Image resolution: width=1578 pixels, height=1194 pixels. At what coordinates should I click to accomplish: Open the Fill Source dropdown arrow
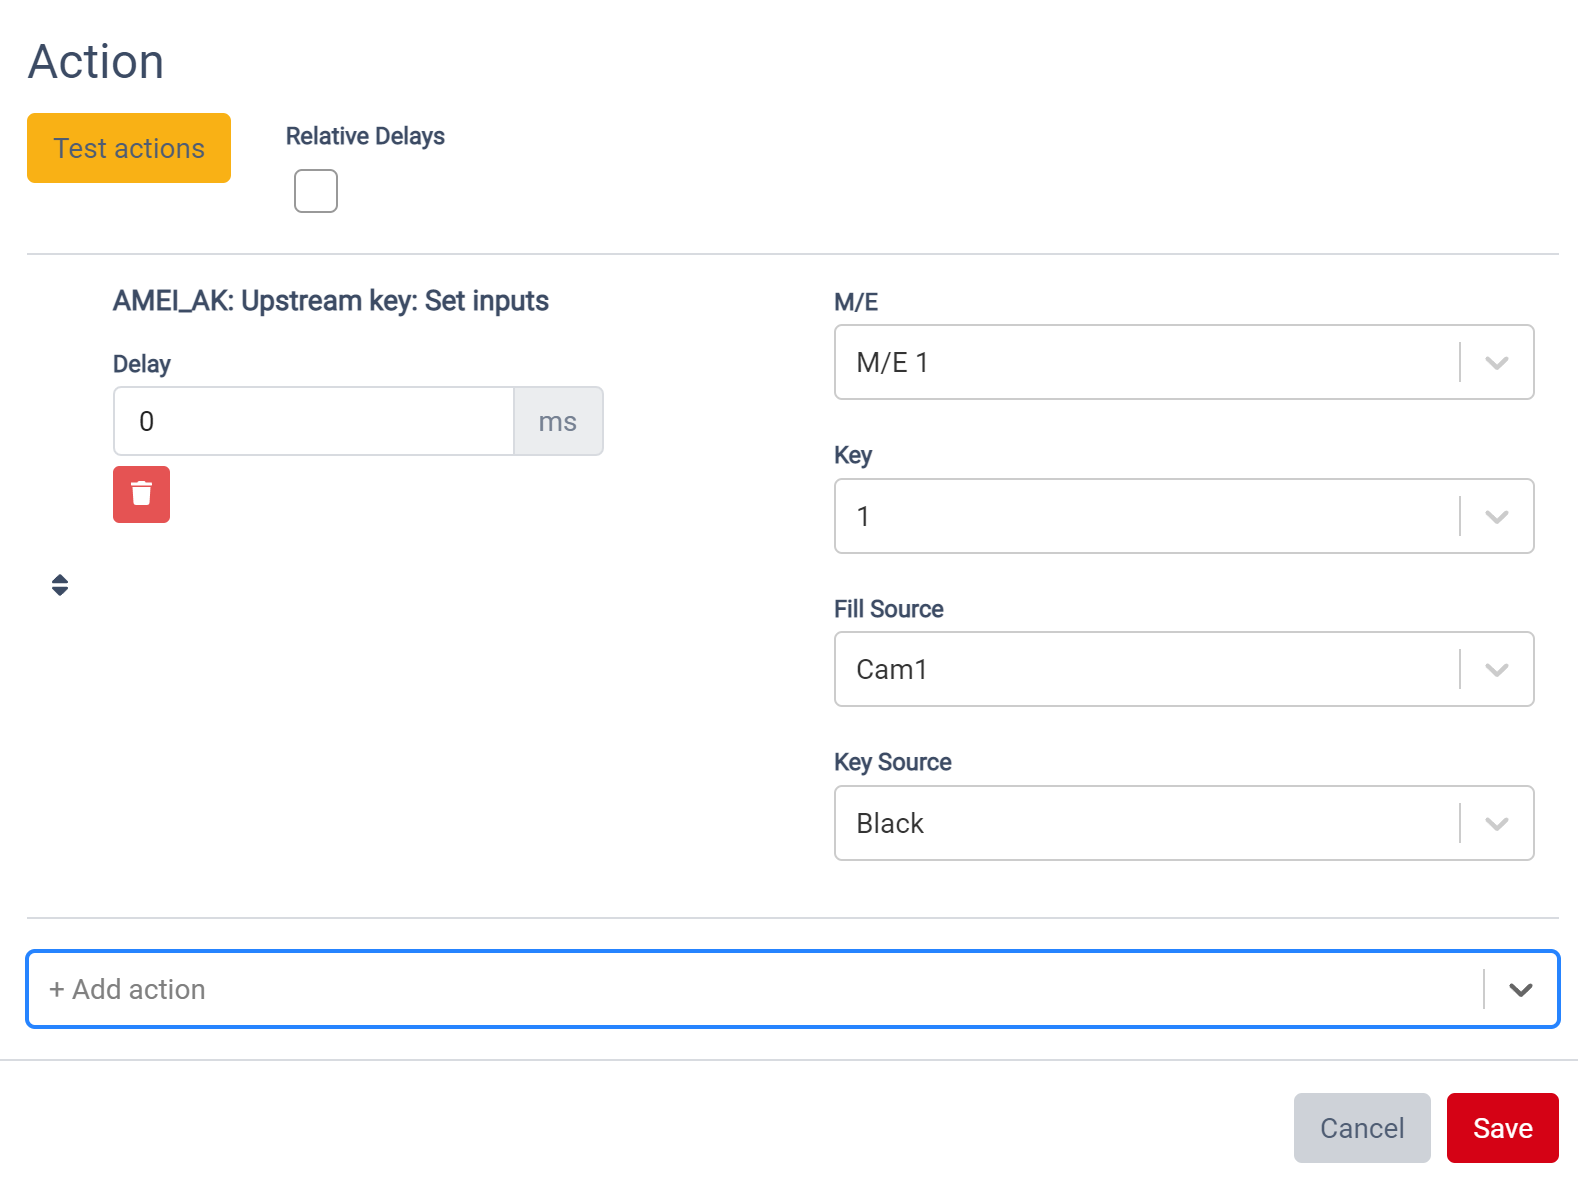coord(1496,669)
